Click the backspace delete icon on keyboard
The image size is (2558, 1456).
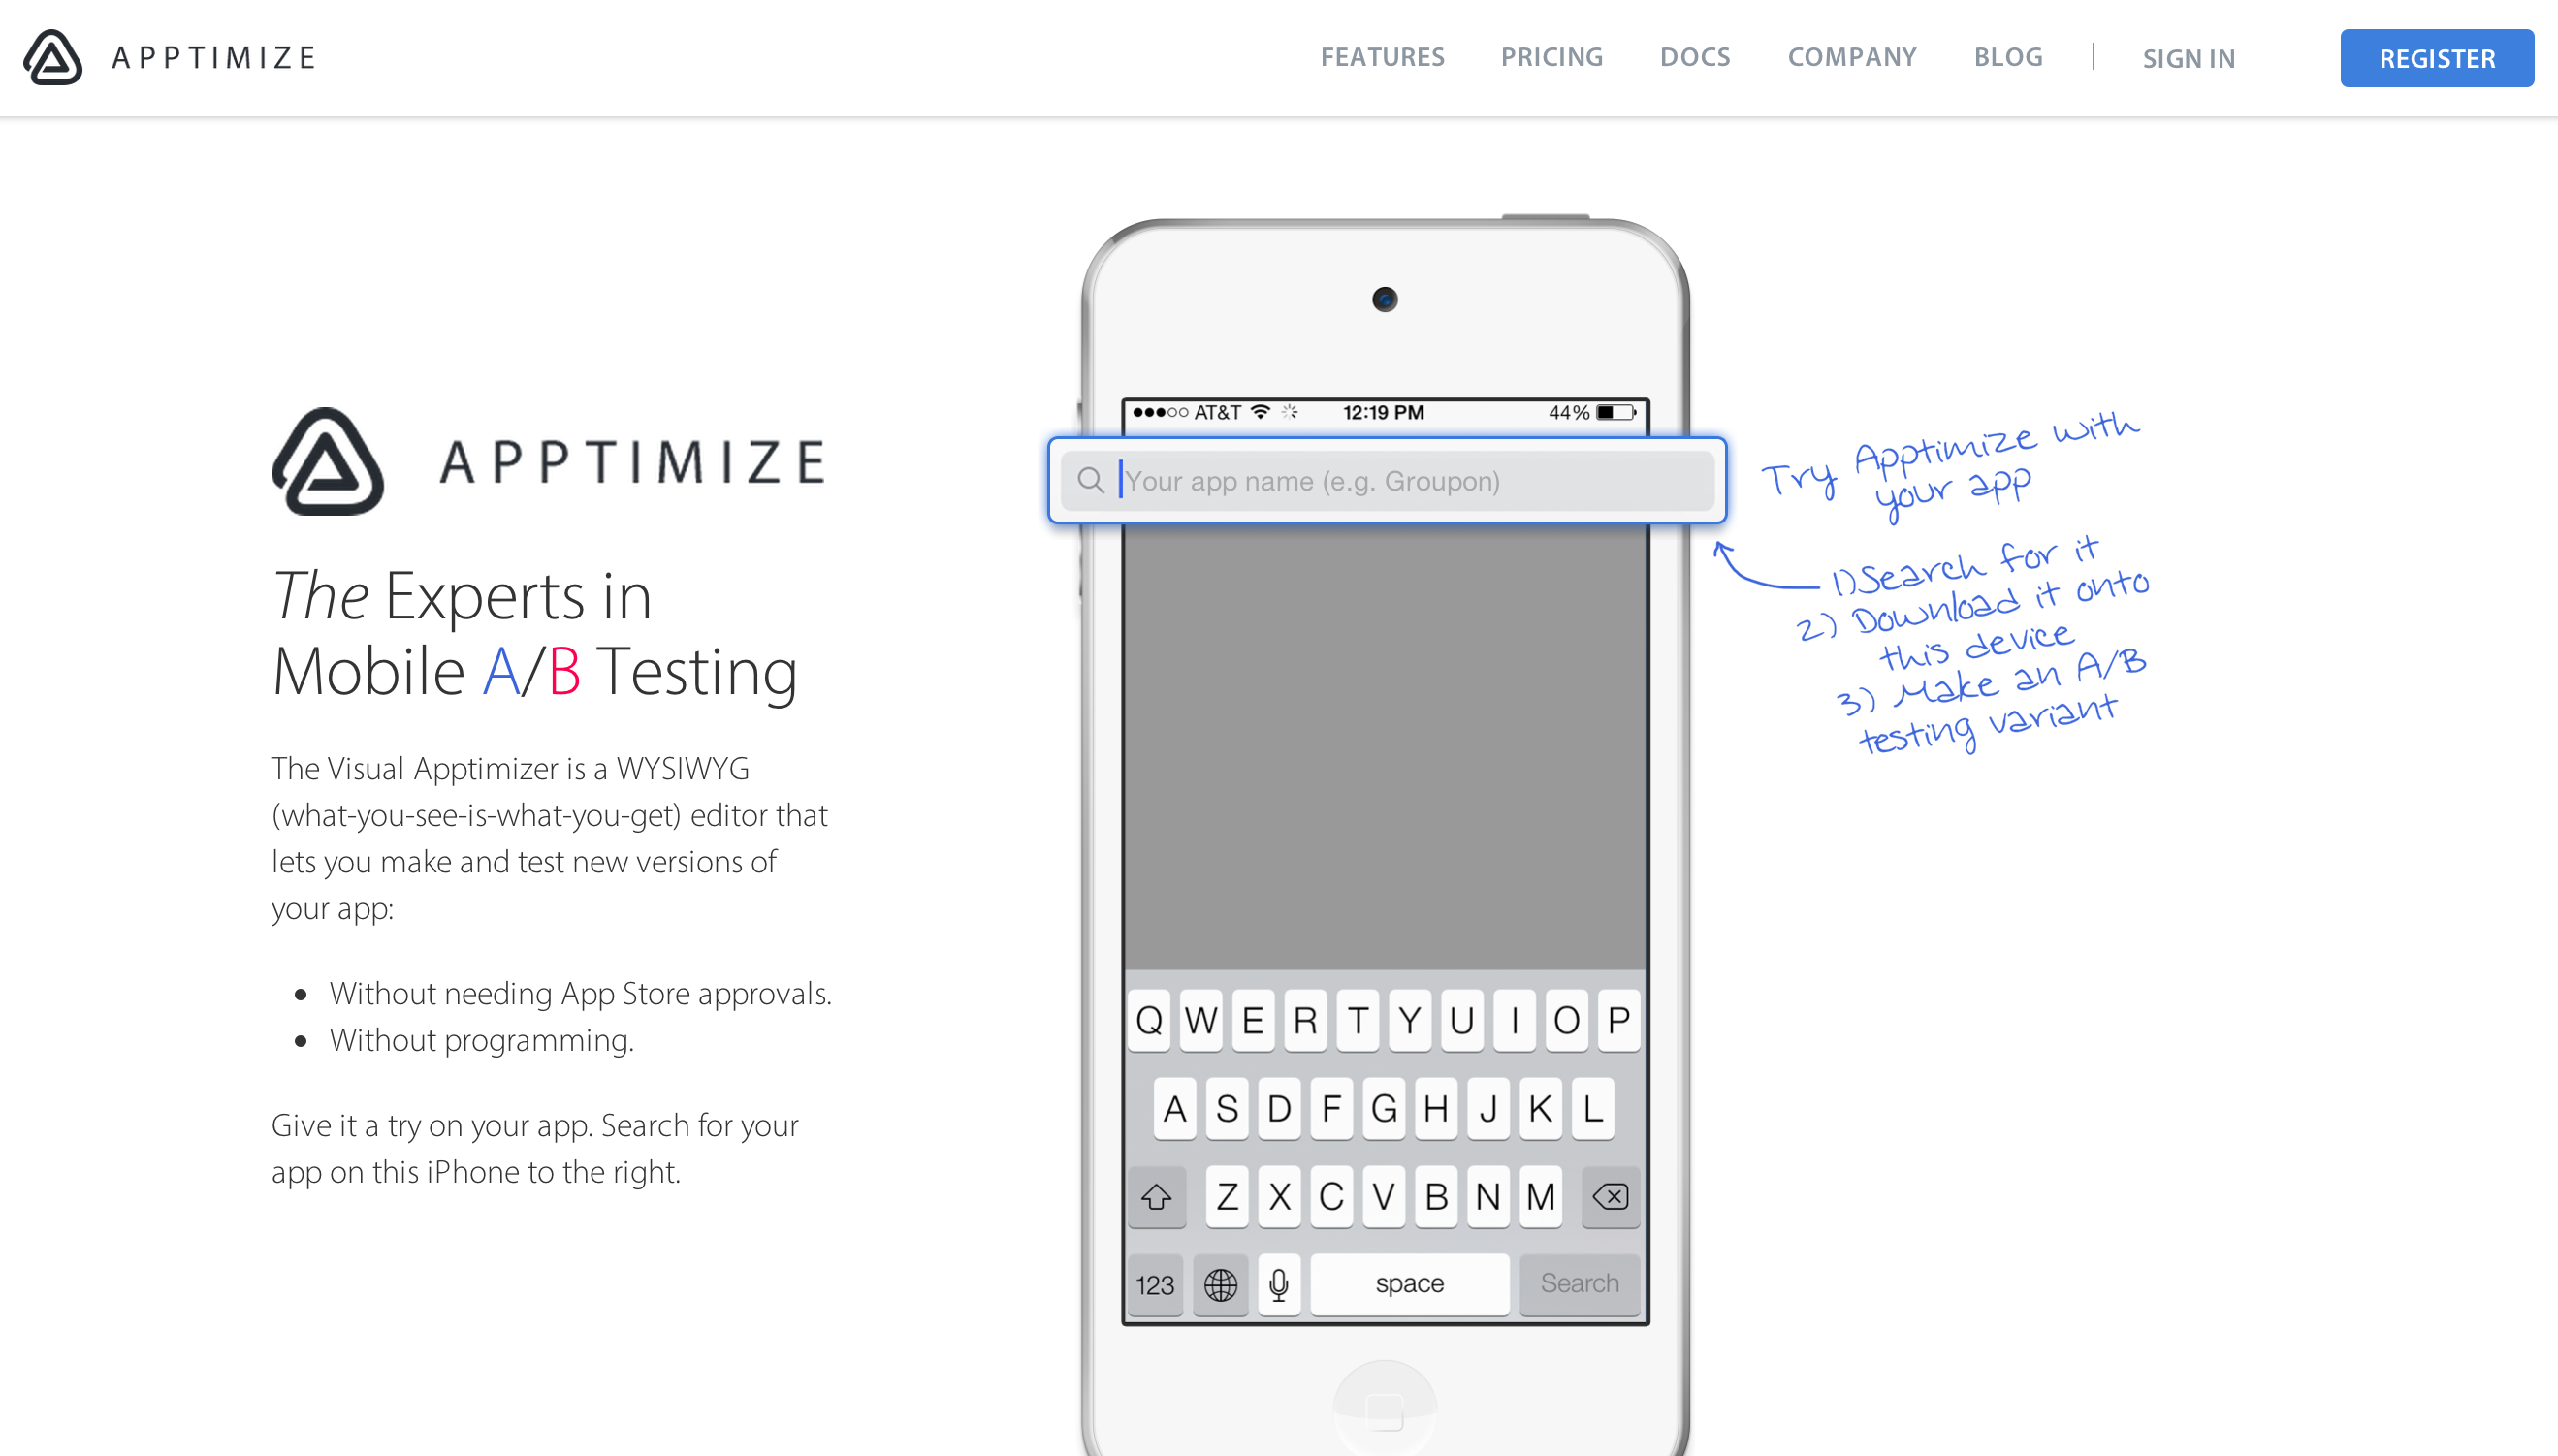1608,1198
